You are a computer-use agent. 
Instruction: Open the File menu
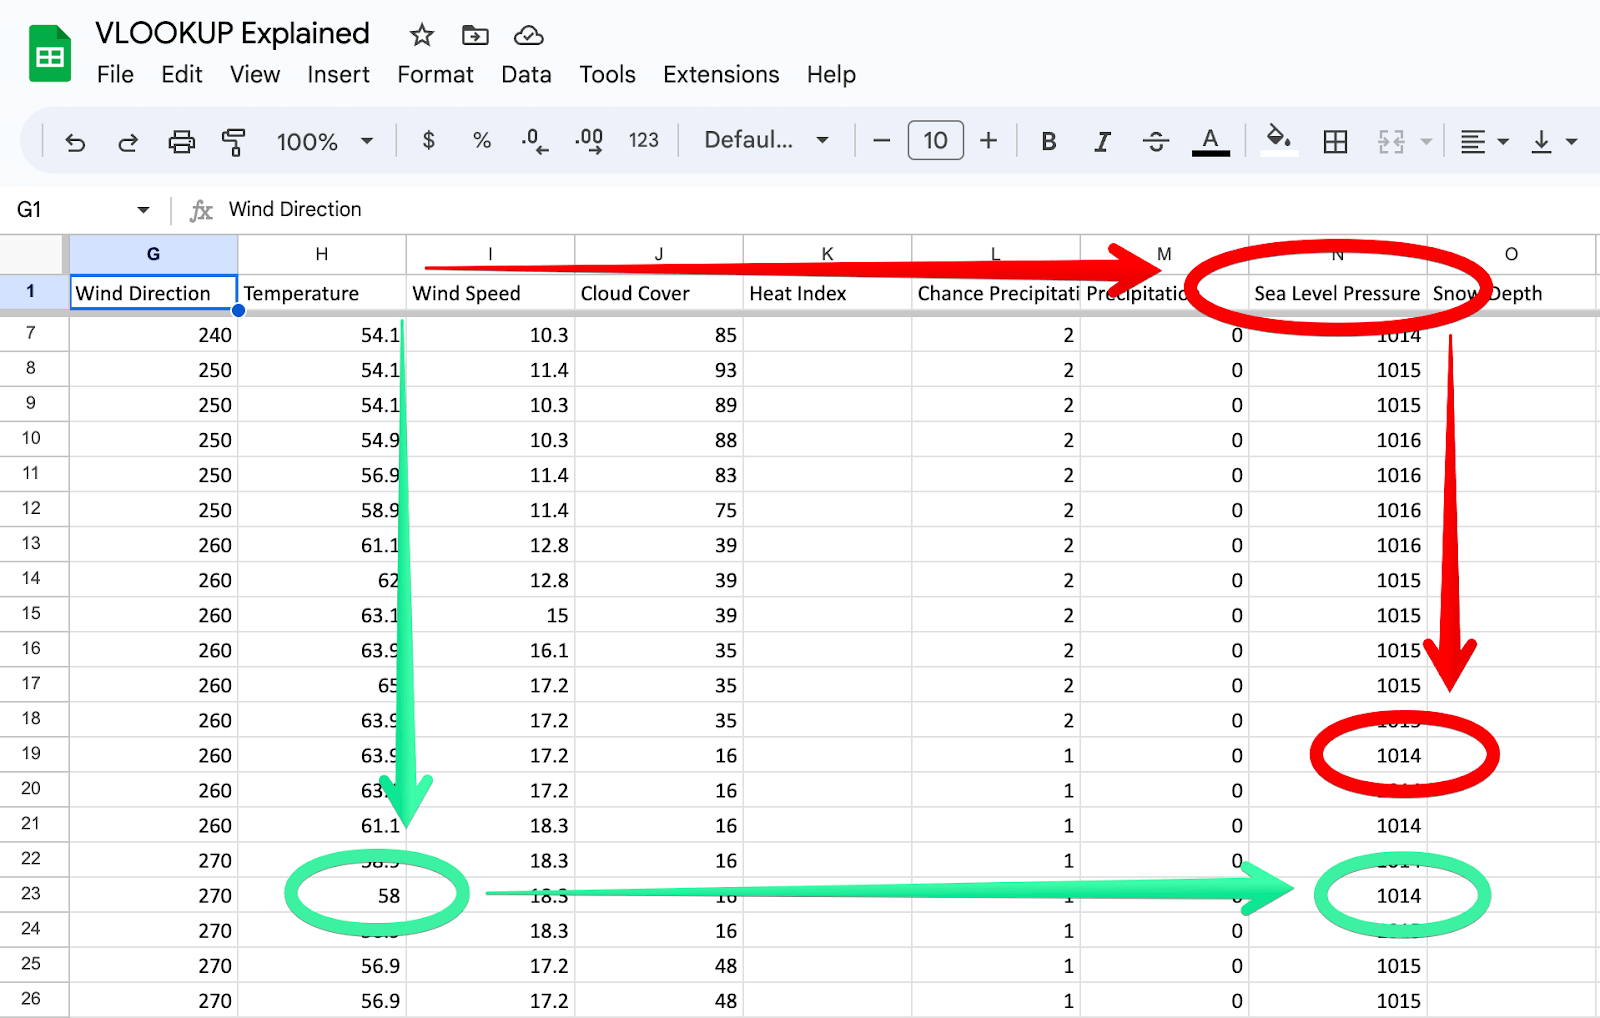tap(115, 75)
